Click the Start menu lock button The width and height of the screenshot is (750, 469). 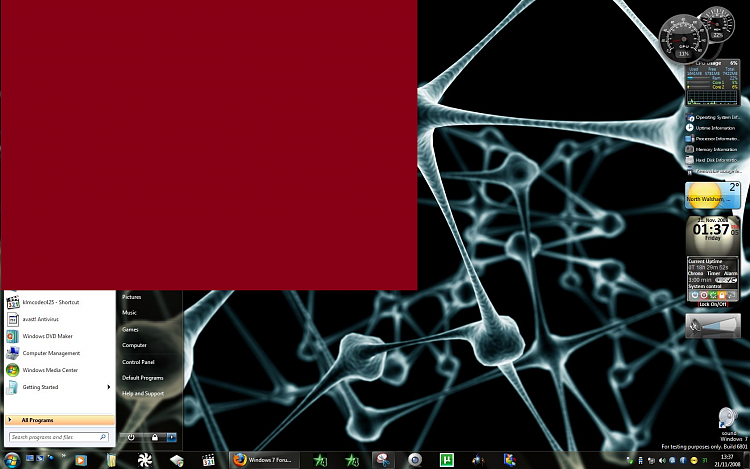click(154, 437)
